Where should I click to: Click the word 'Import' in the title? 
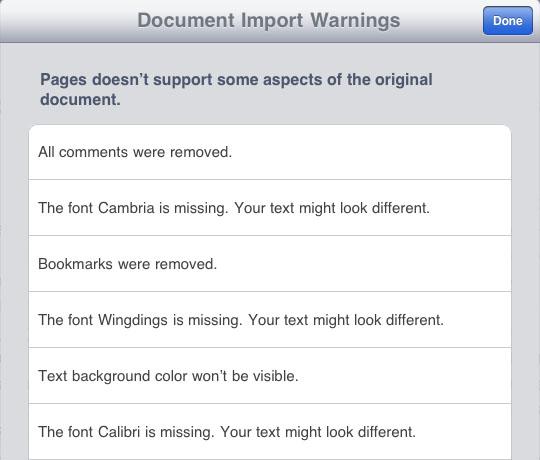click(x=272, y=21)
